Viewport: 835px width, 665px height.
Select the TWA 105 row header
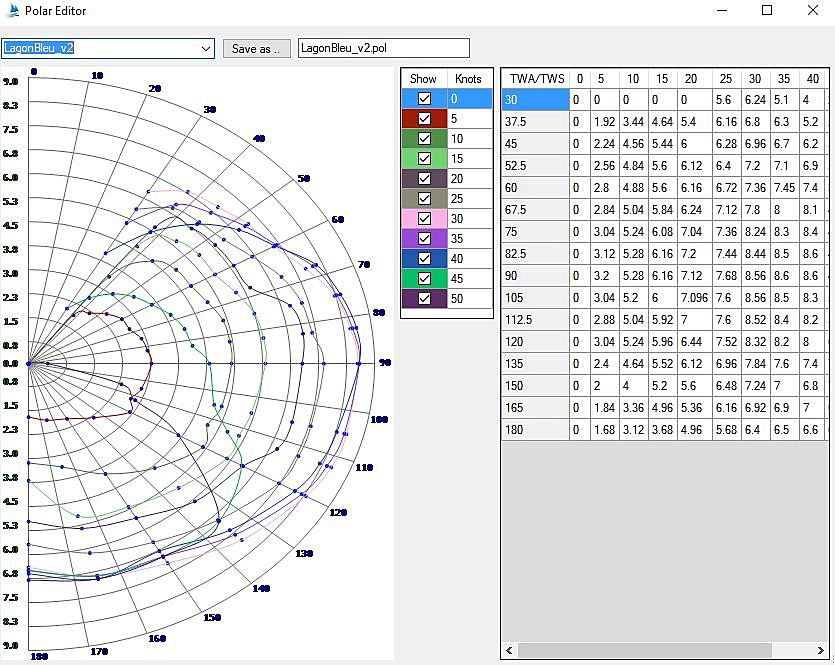coord(536,298)
